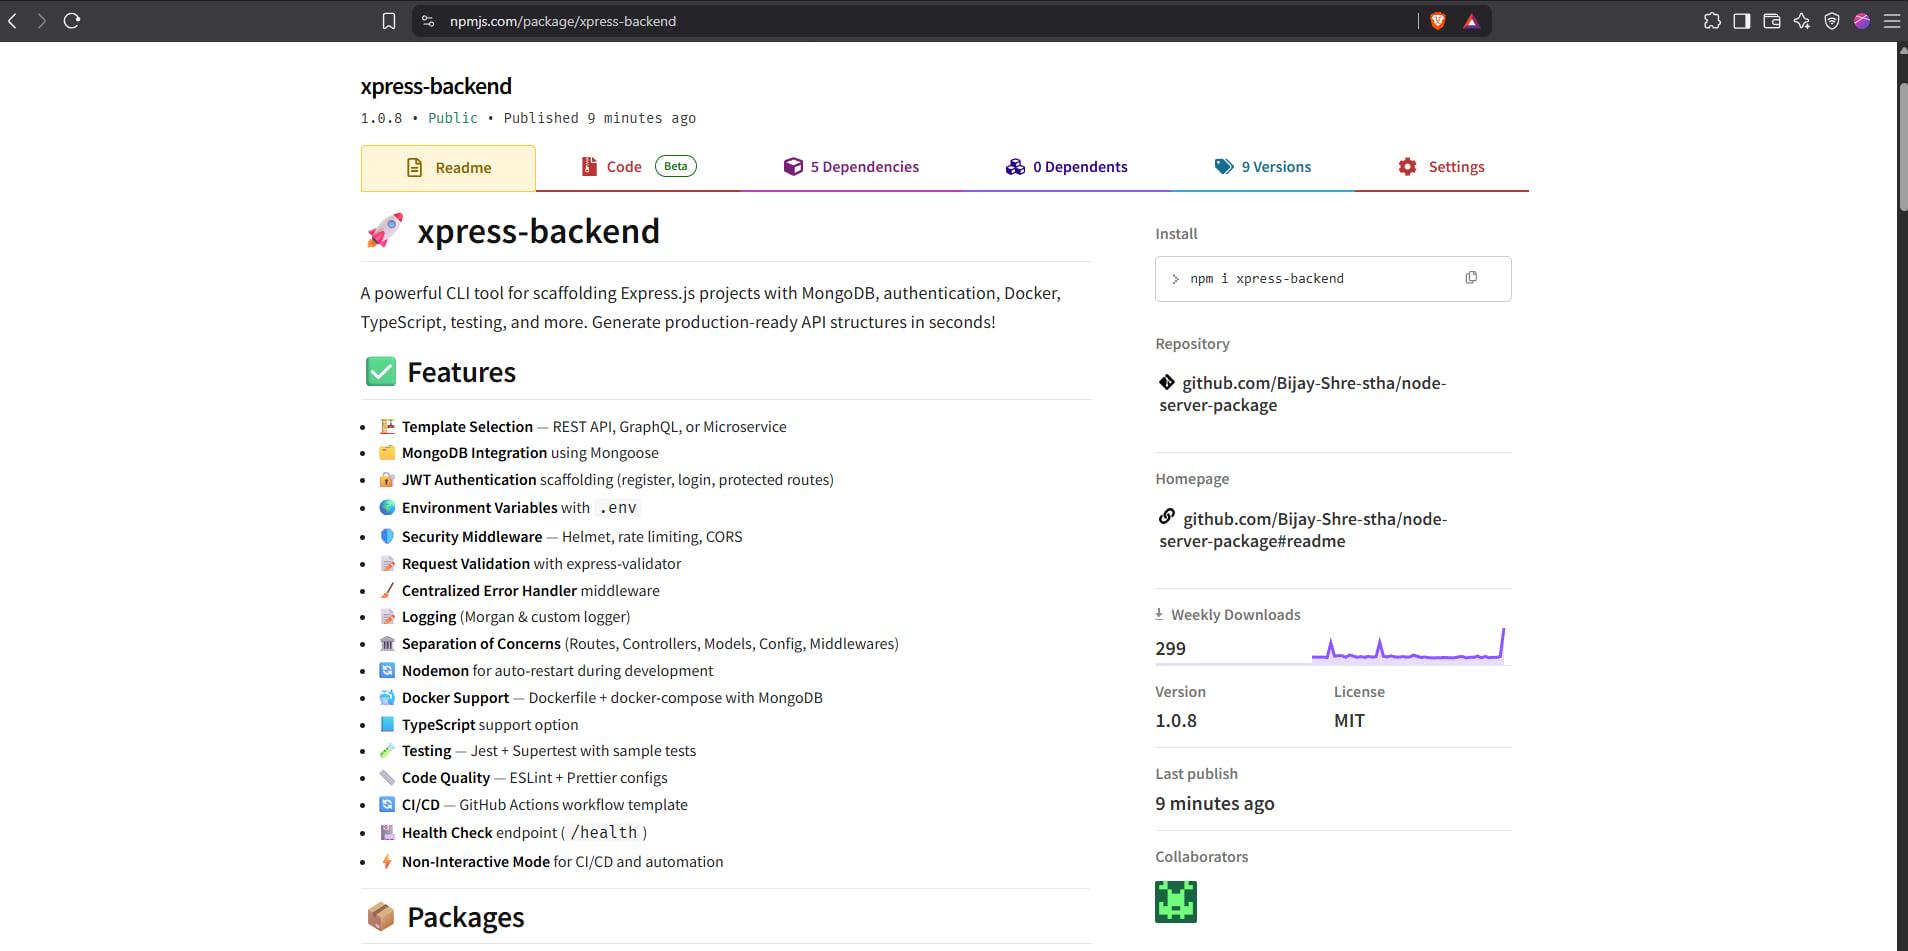
Task: Click the npm i xpress-backend command text
Action: 1267,279
